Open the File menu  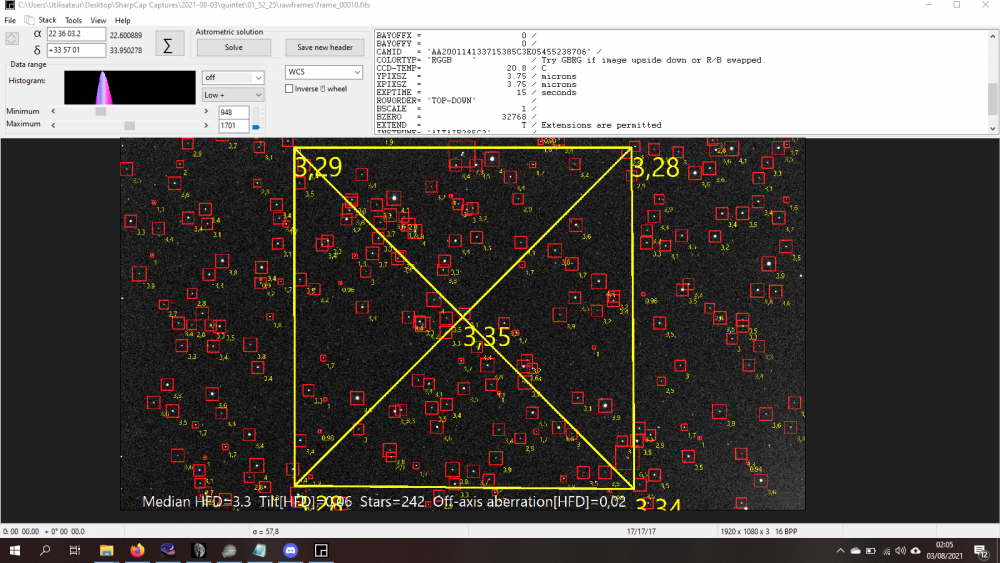point(10,20)
